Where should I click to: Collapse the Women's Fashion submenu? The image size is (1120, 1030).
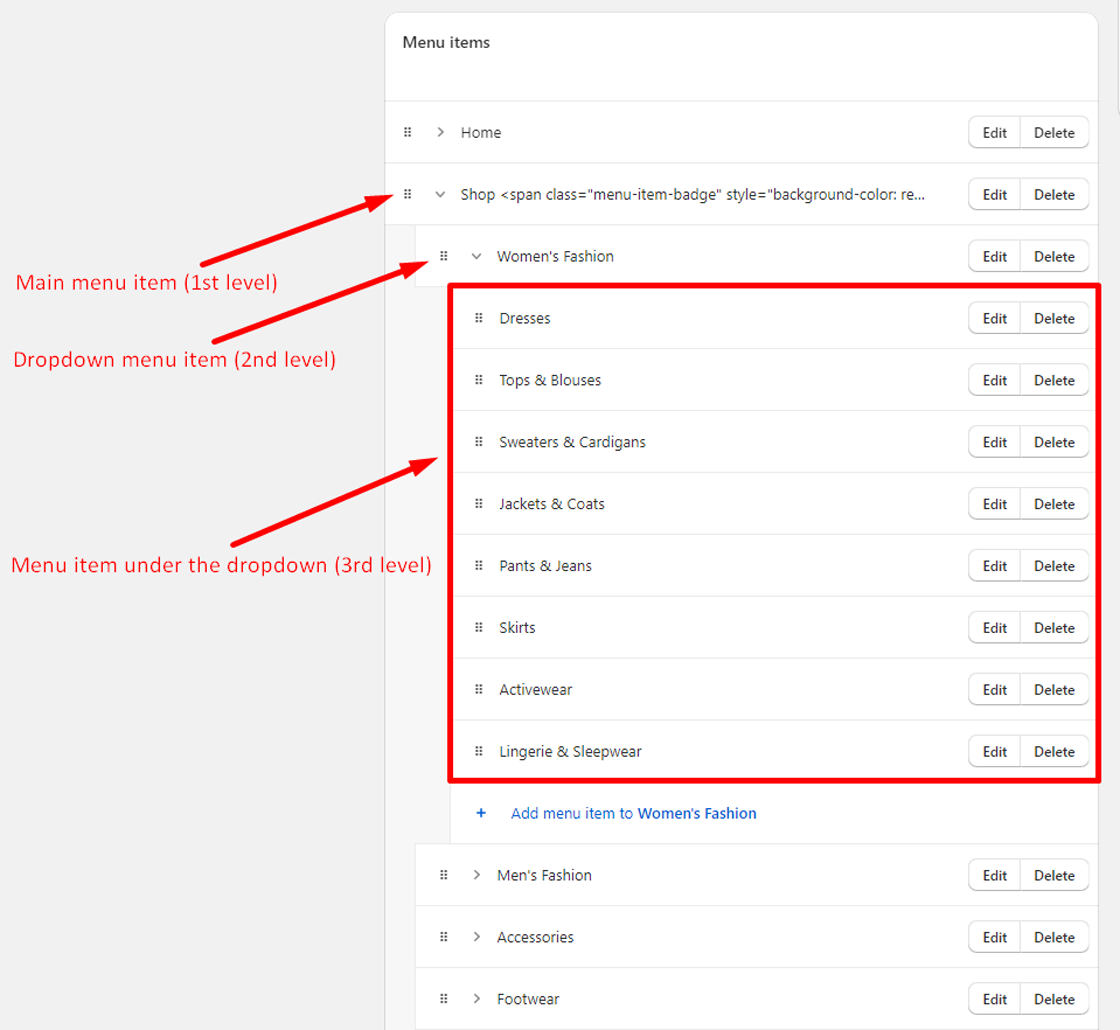point(476,257)
